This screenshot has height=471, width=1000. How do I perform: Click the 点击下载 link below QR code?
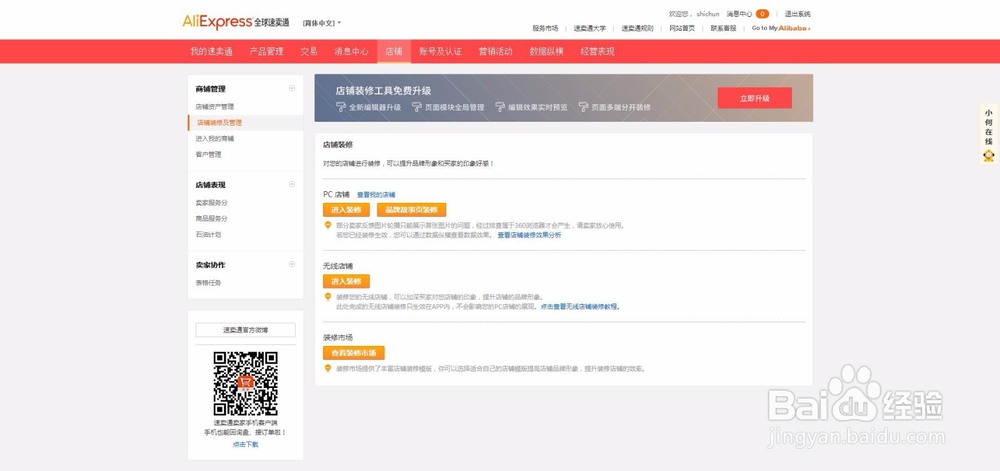pyautogui.click(x=246, y=444)
